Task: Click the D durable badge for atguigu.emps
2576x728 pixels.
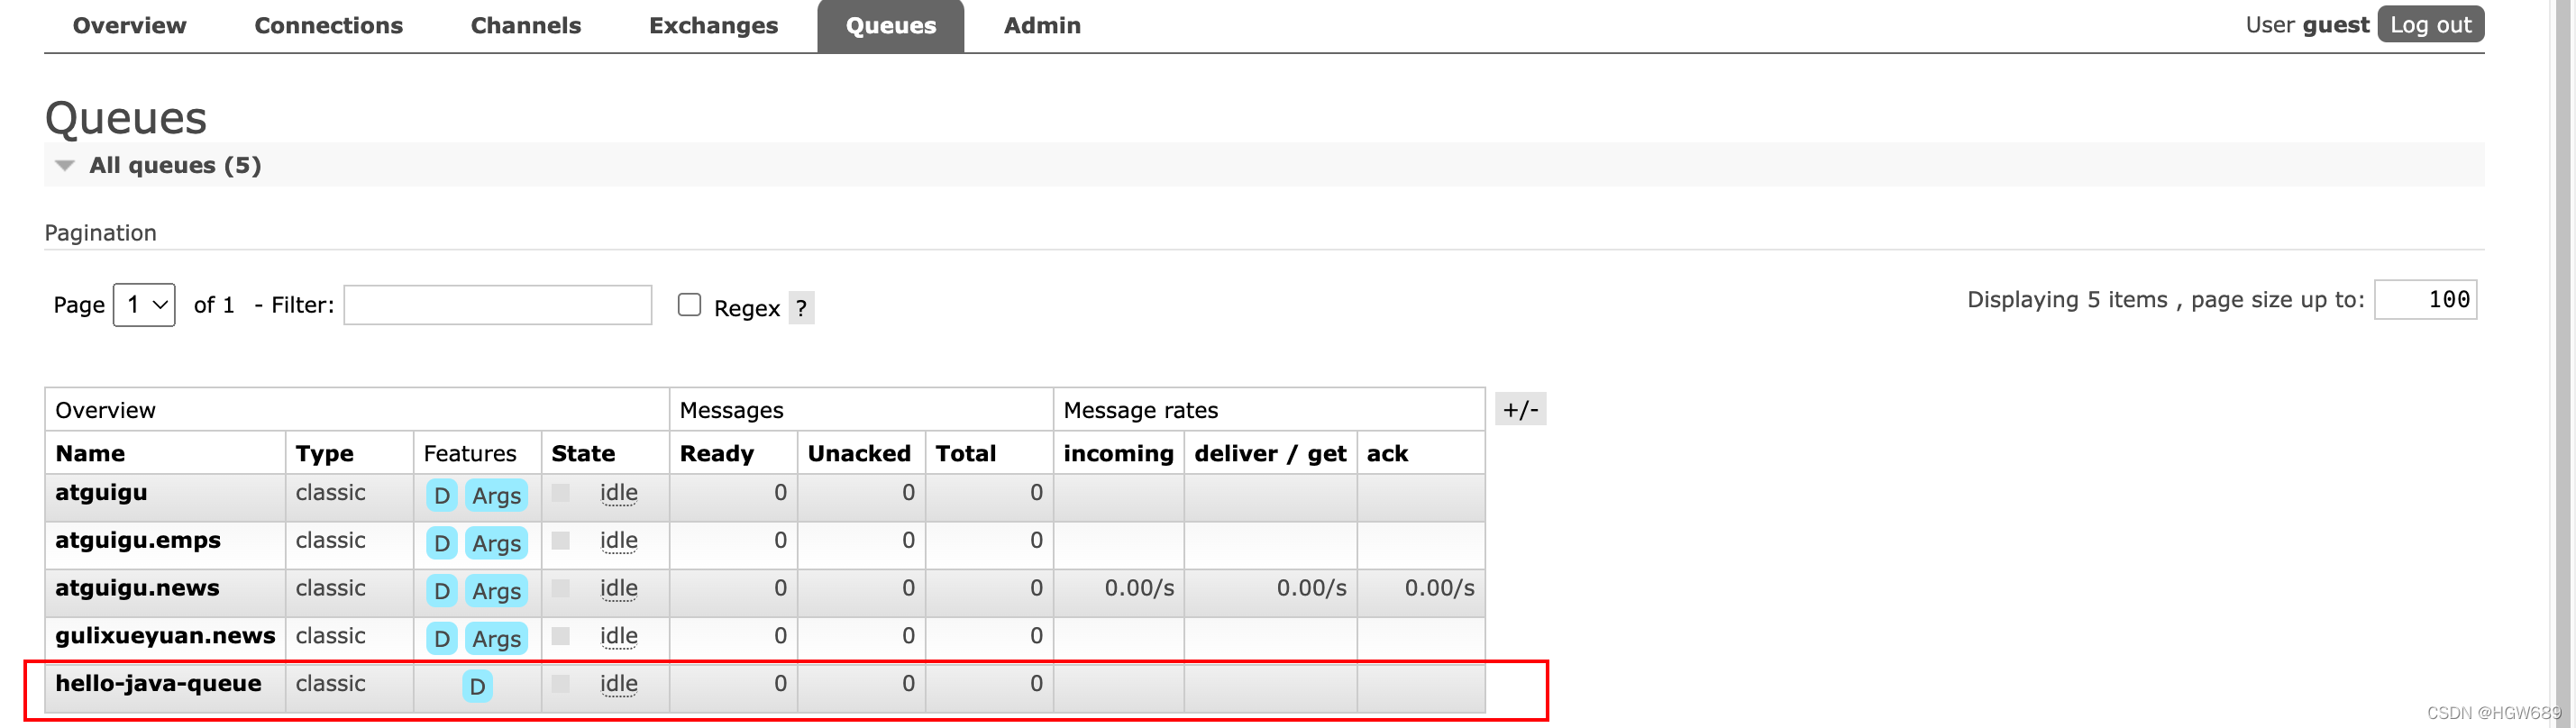Action: tap(442, 543)
